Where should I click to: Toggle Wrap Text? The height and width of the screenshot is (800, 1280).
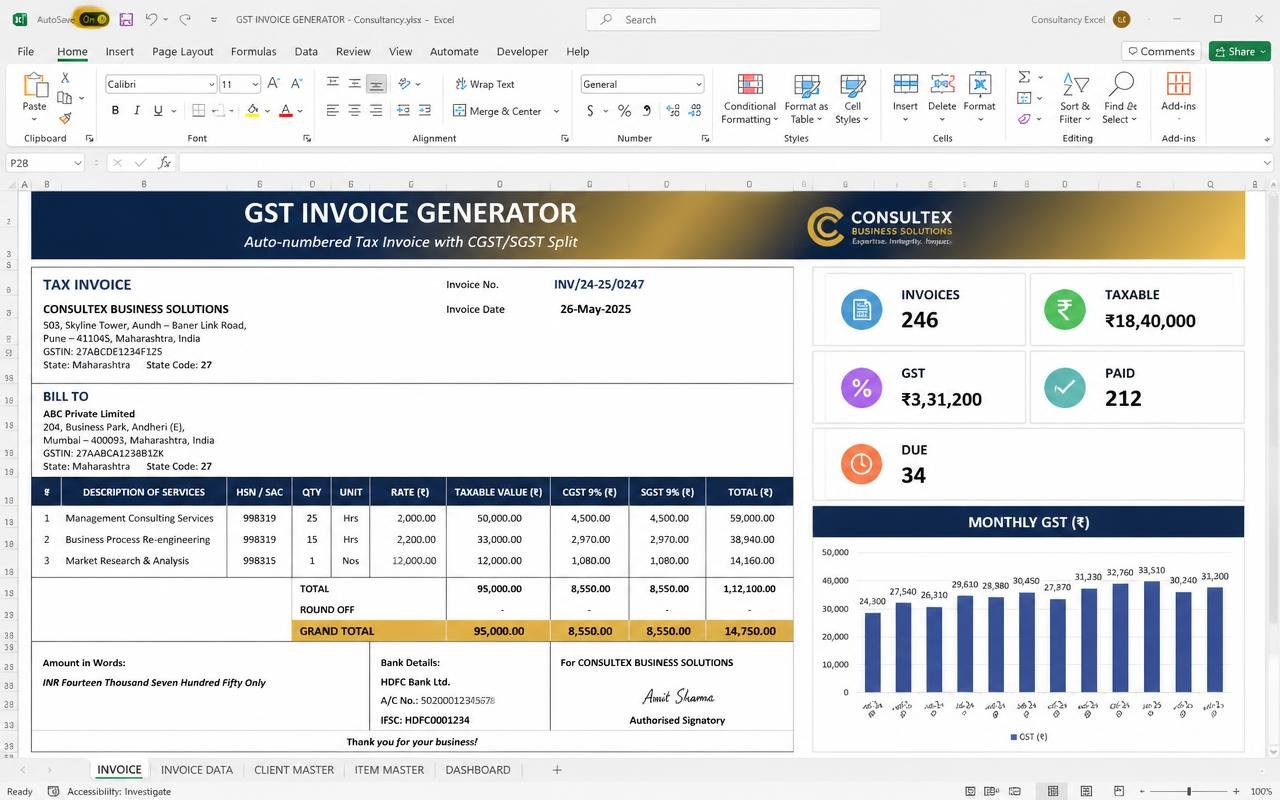(484, 84)
